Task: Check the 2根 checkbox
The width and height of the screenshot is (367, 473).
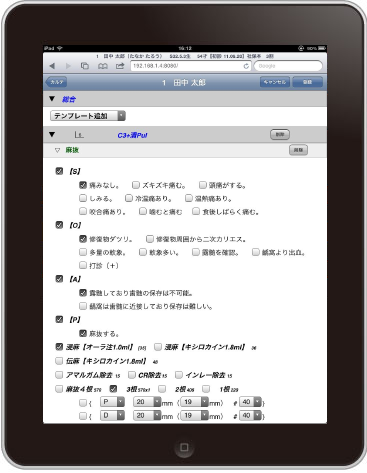Action: pyautogui.click(x=162, y=389)
